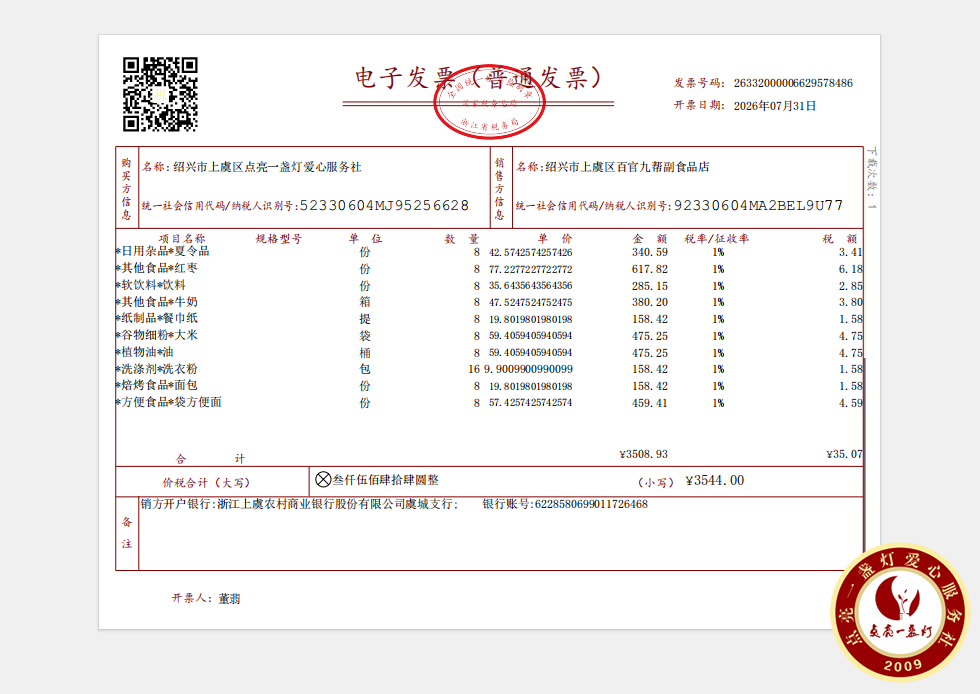Click unit 桶 in the 植物油 row
Screen dimensions: 980x694
365,353
